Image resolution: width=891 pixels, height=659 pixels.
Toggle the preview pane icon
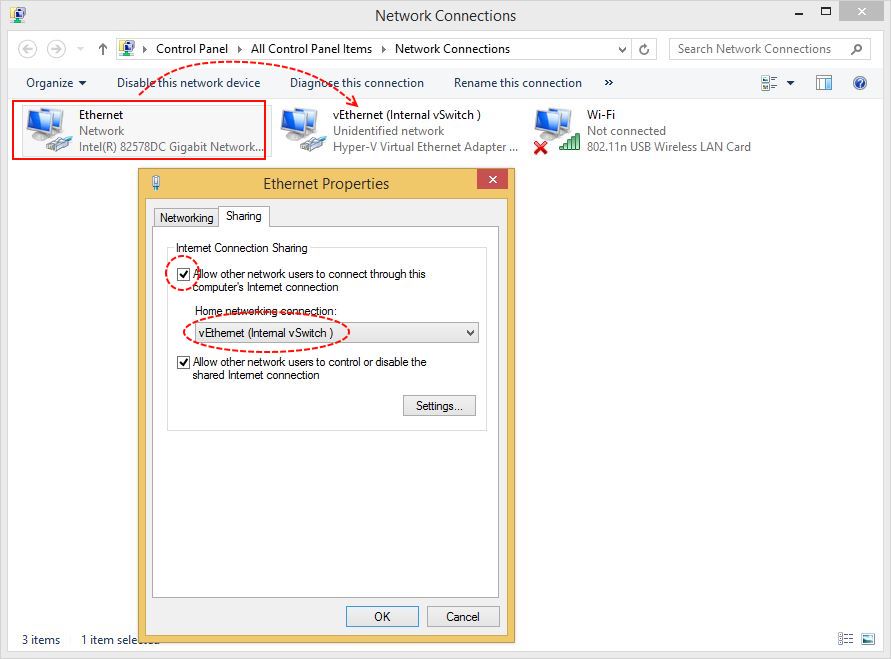click(x=823, y=83)
